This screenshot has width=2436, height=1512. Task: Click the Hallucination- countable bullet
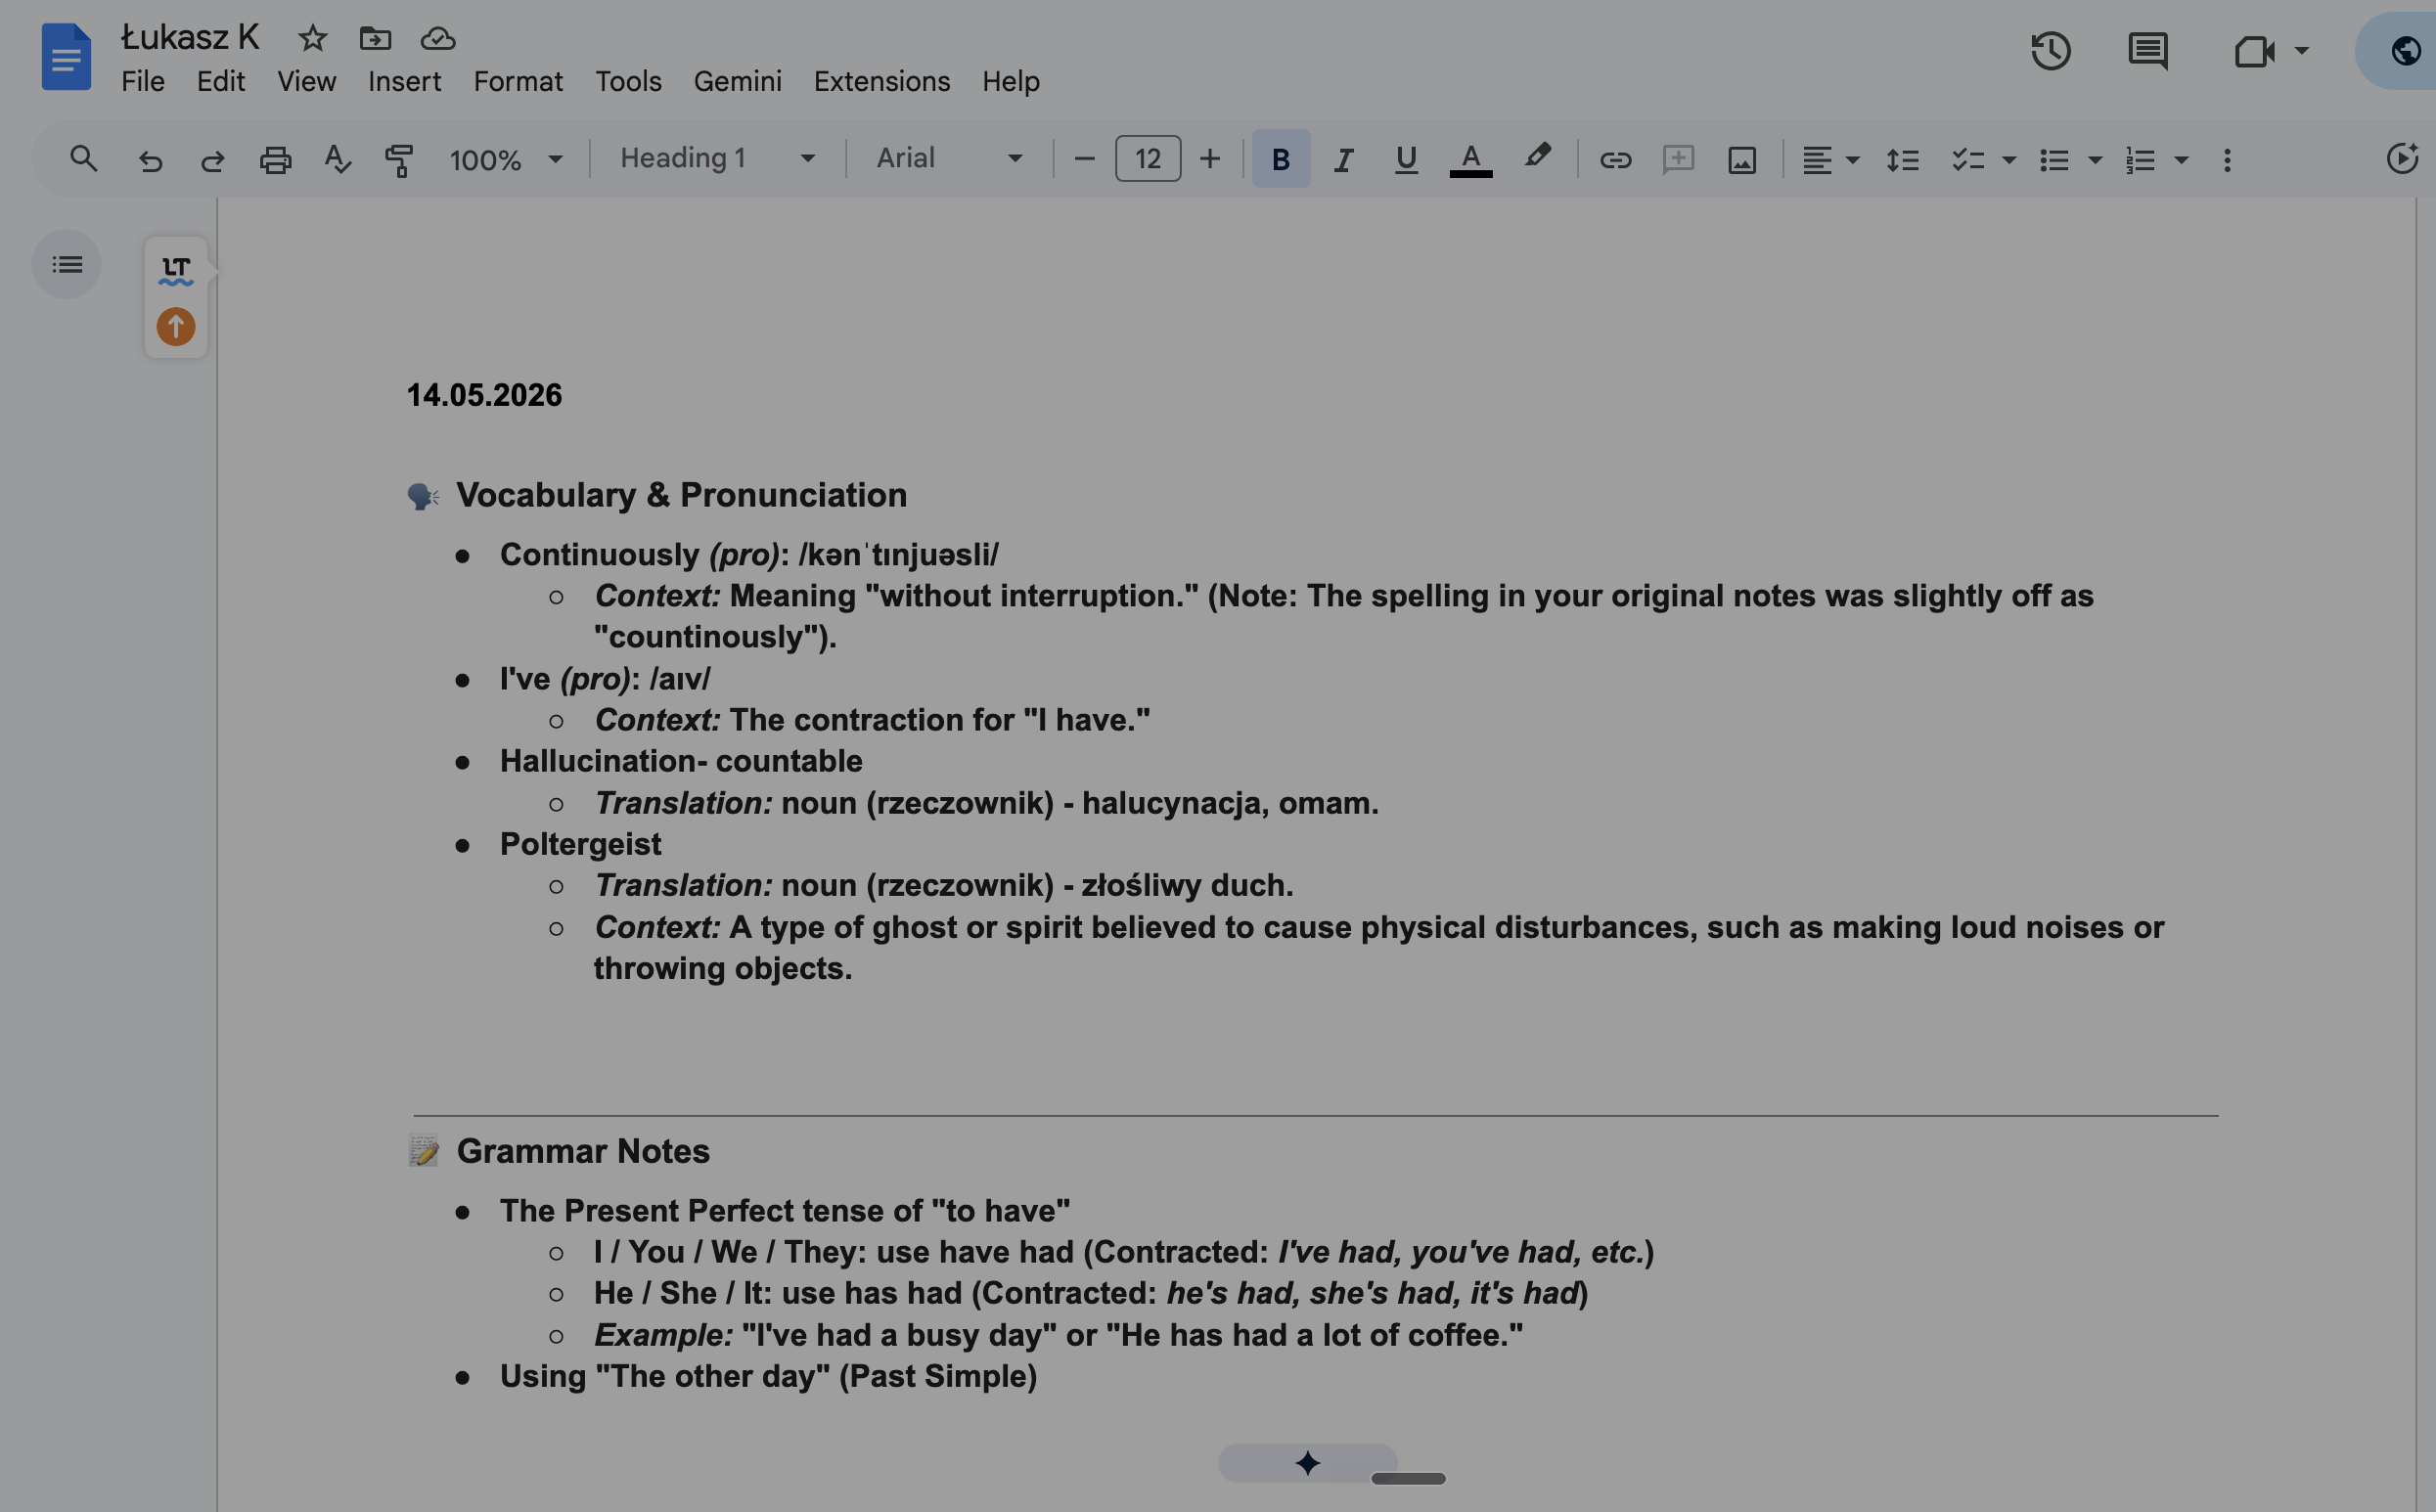[x=681, y=761]
